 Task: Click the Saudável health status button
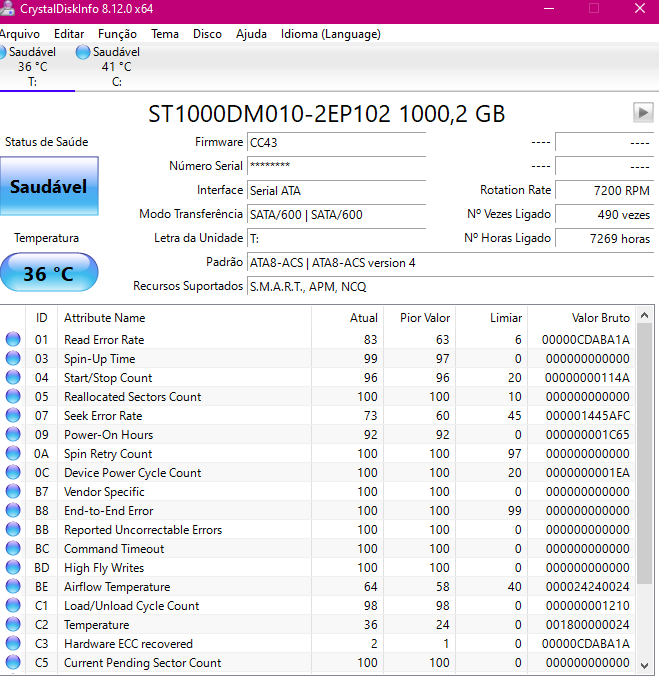tap(49, 186)
